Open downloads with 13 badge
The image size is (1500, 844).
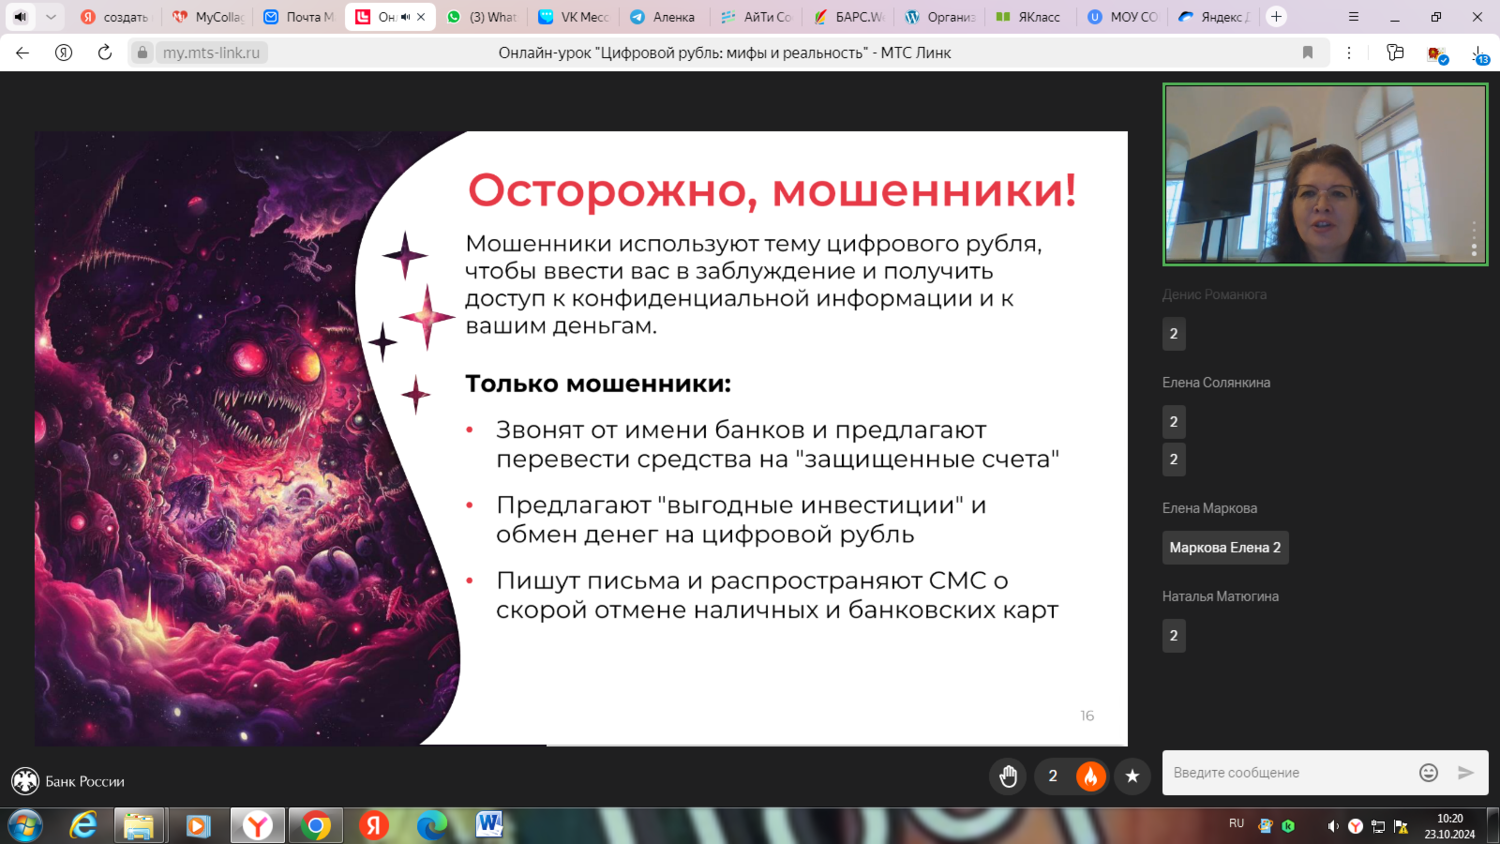tap(1480, 54)
